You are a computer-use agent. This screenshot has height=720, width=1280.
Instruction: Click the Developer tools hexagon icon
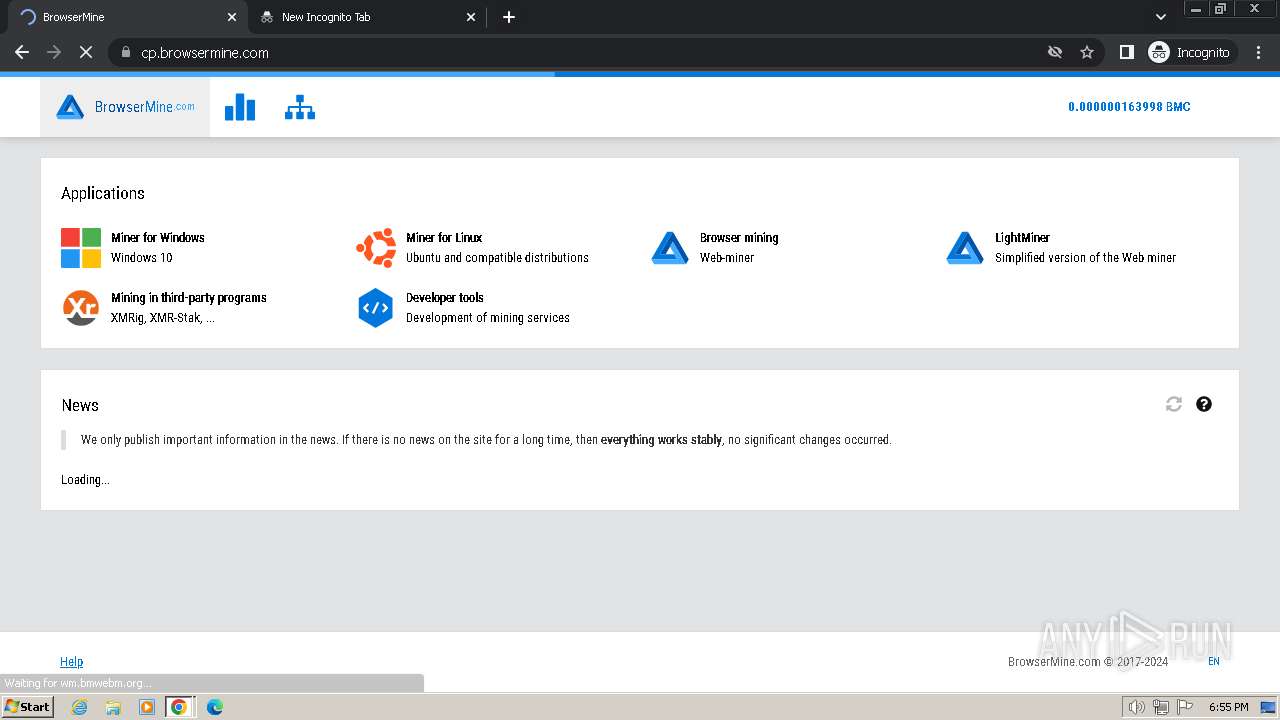point(376,308)
